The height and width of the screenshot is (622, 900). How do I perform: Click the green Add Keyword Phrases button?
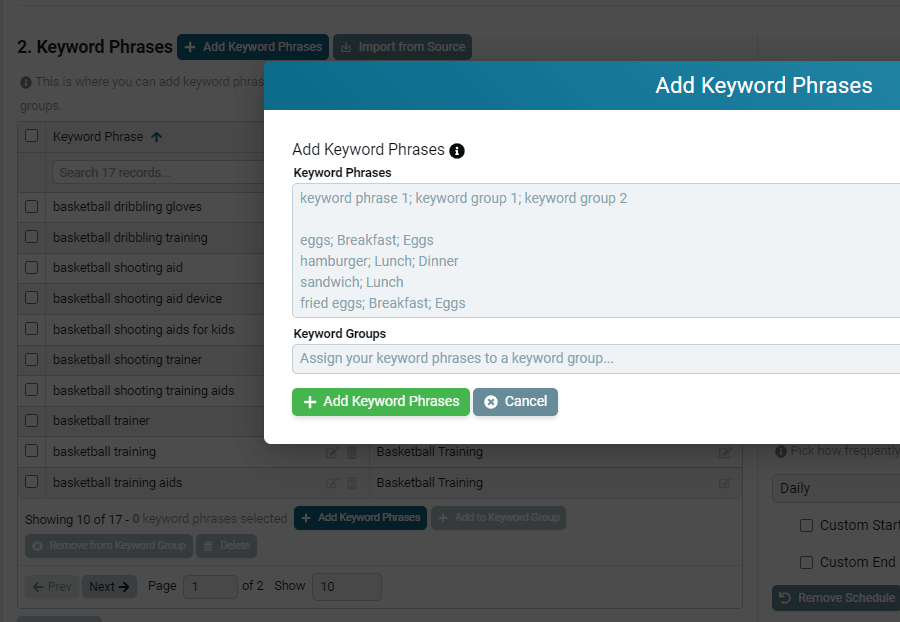pyautogui.click(x=381, y=402)
